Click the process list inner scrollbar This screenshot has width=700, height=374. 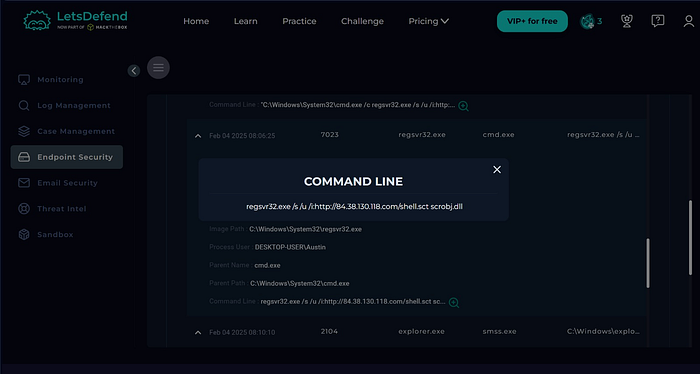point(648,263)
